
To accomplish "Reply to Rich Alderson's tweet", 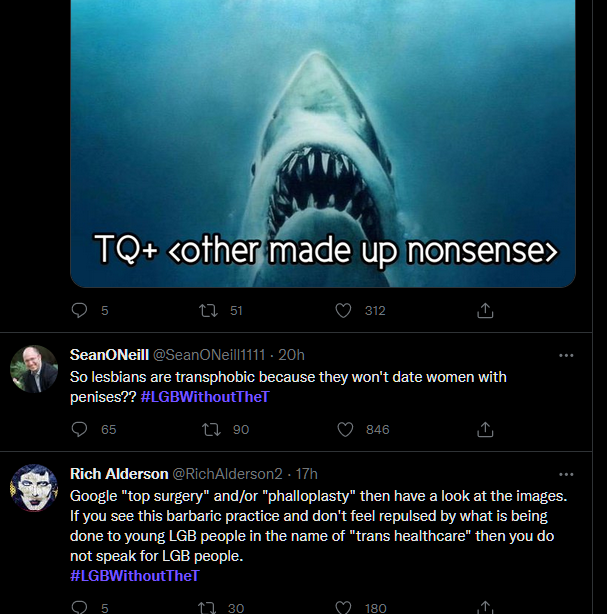I will click(x=80, y=606).
